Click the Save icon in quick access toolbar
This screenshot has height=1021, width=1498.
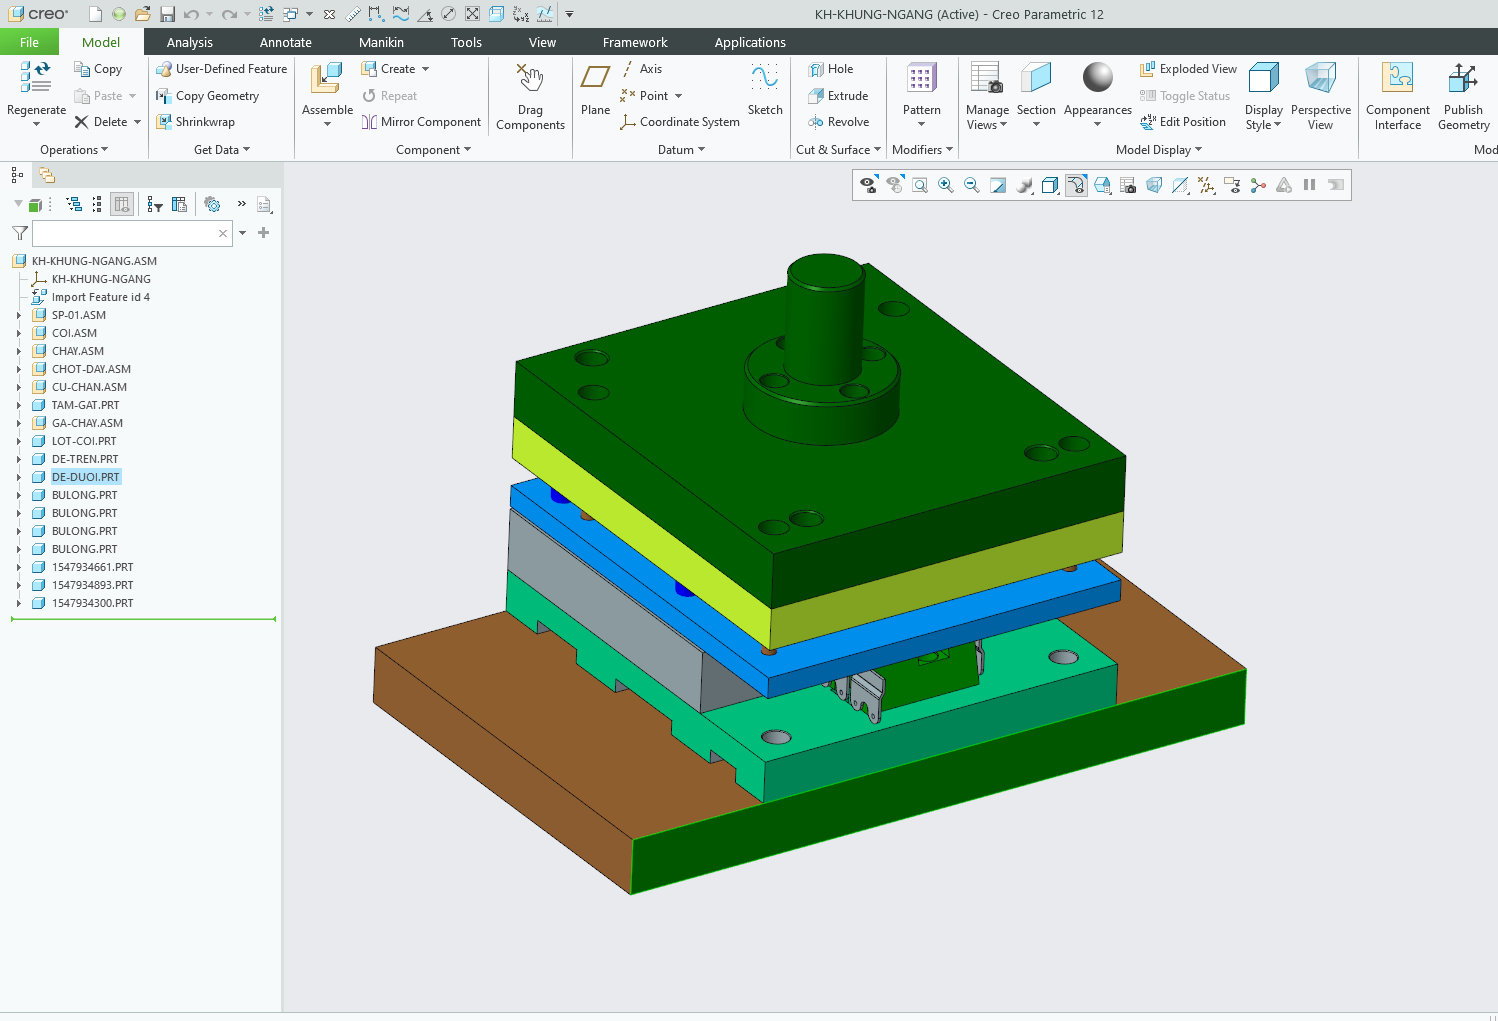pyautogui.click(x=167, y=14)
